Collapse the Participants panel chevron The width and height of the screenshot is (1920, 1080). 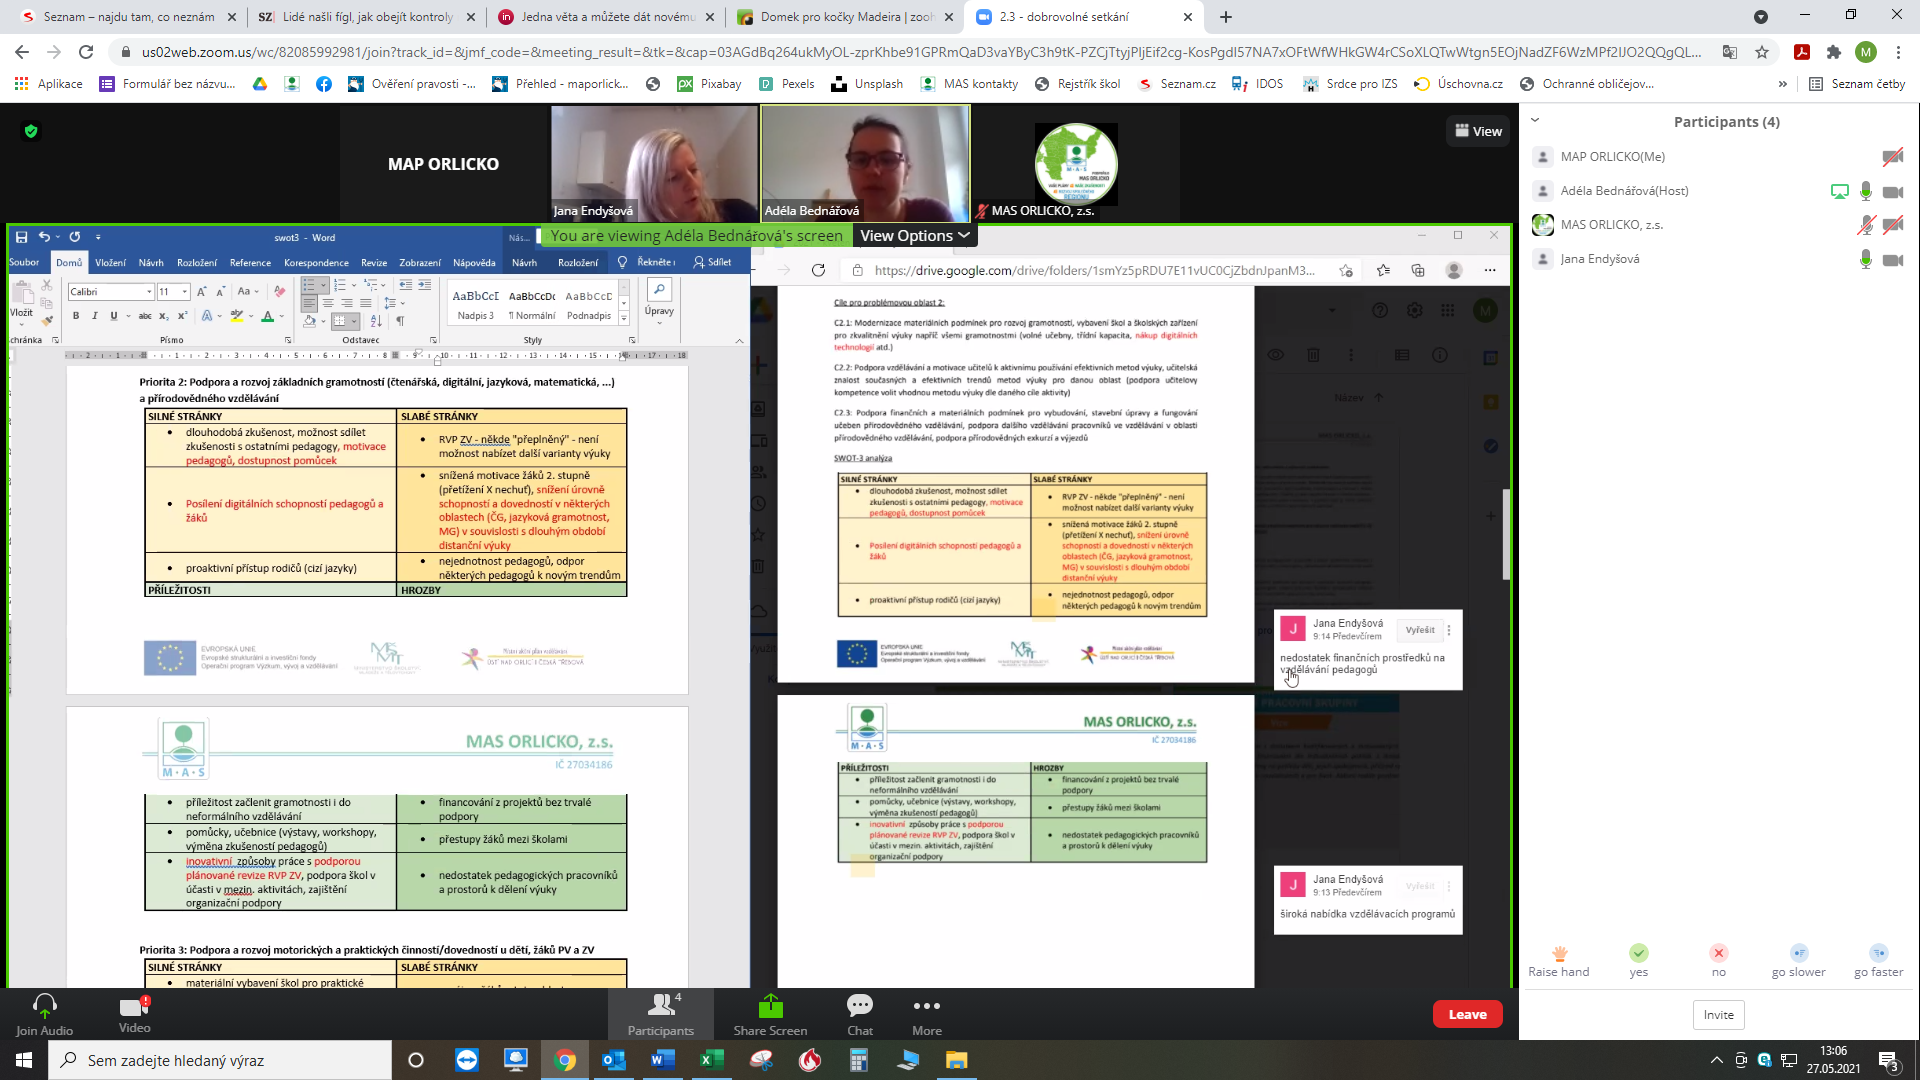(1535, 121)
